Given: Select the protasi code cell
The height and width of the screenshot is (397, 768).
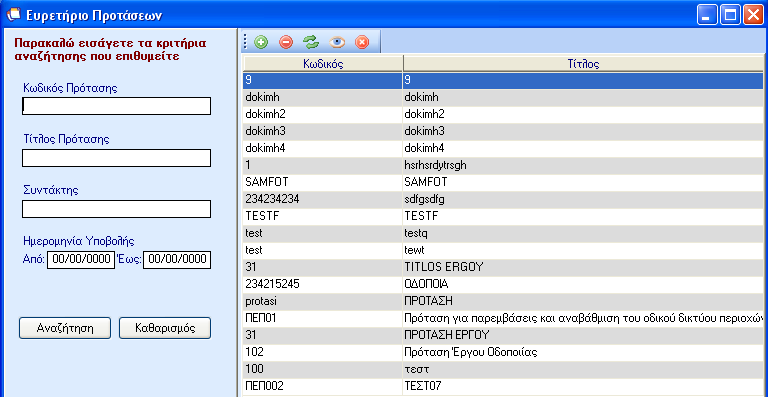Looking at the screenshot, I should point(323,301).
